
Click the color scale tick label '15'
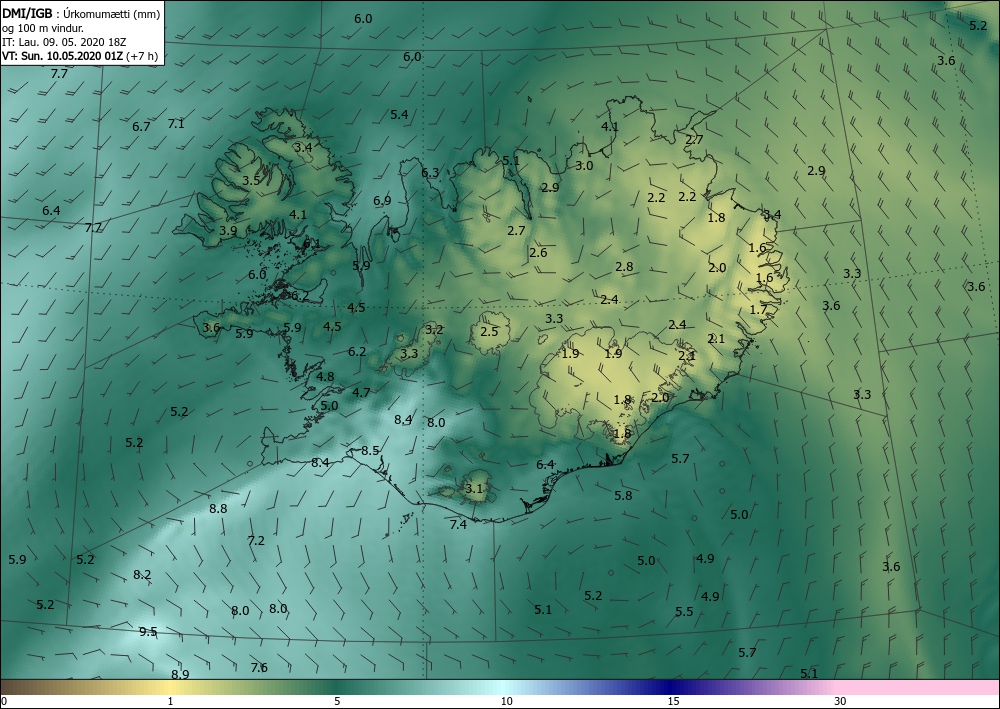[673, 701]
